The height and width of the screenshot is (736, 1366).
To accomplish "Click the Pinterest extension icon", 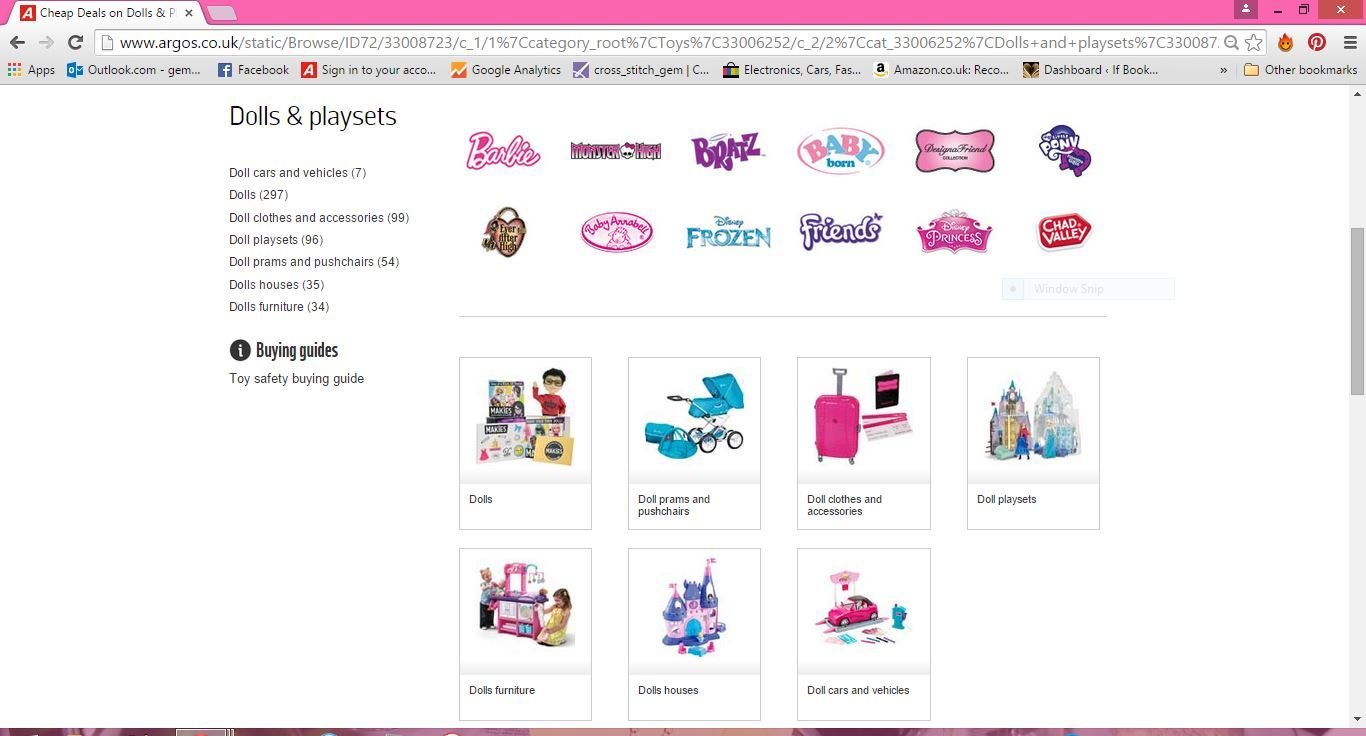I will (1317, 42).
